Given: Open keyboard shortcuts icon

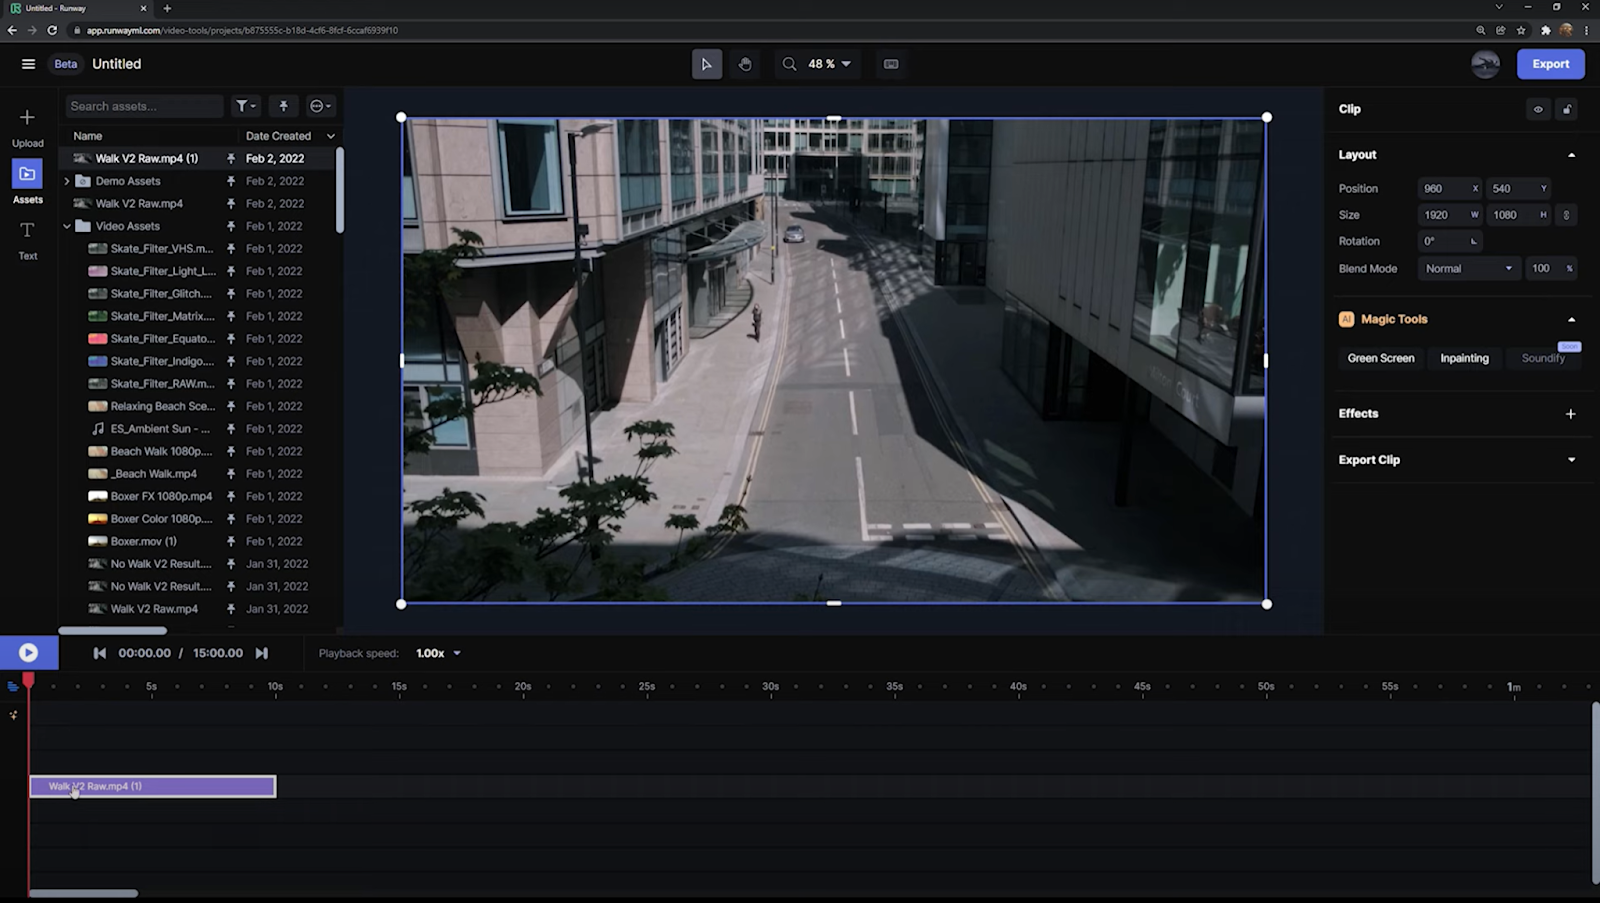Looking at the screenshot, I should tap(891, 64).
